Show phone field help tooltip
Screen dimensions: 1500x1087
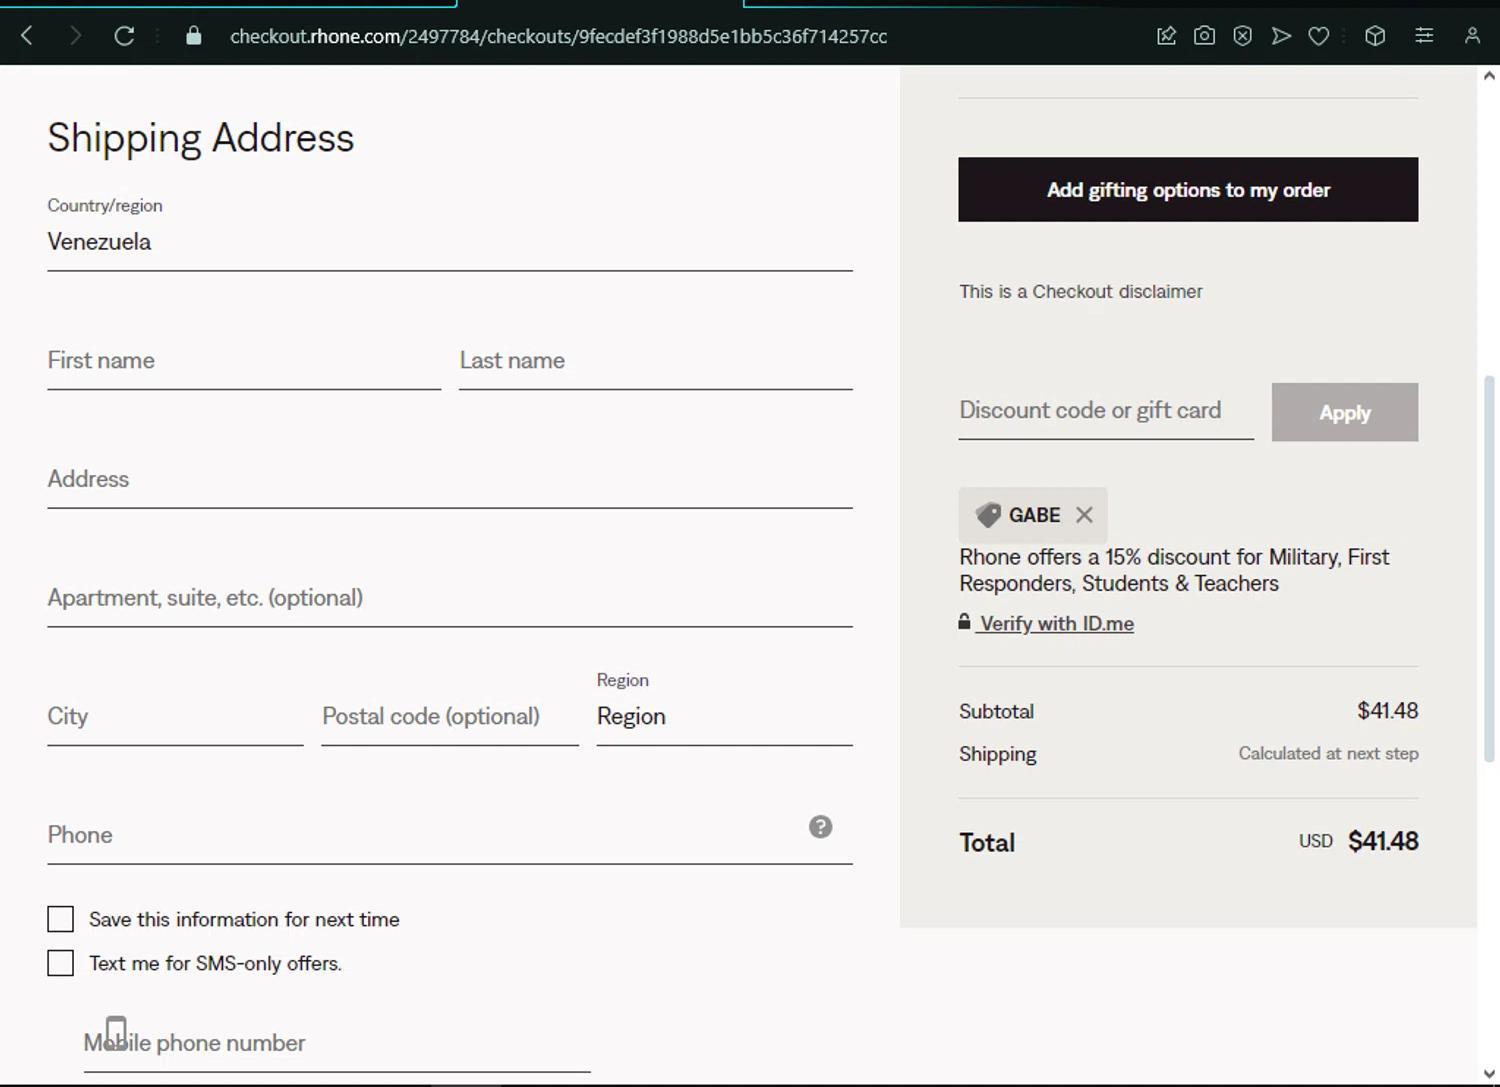pos(820,827)
